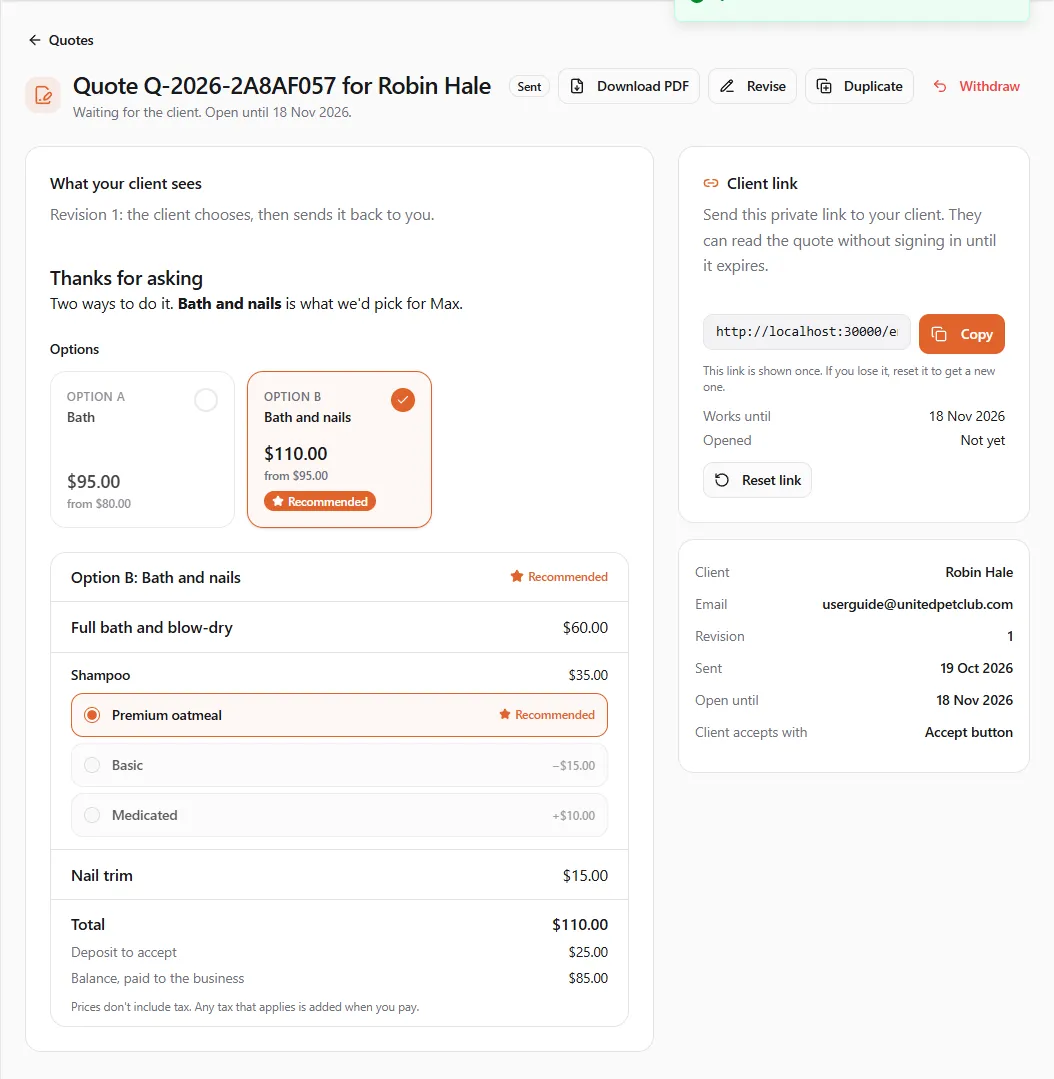The height and width of the screenshot is (1079, 1054).
Task: Select the Option A Bath radio circle
Action: tap(206, 400)
